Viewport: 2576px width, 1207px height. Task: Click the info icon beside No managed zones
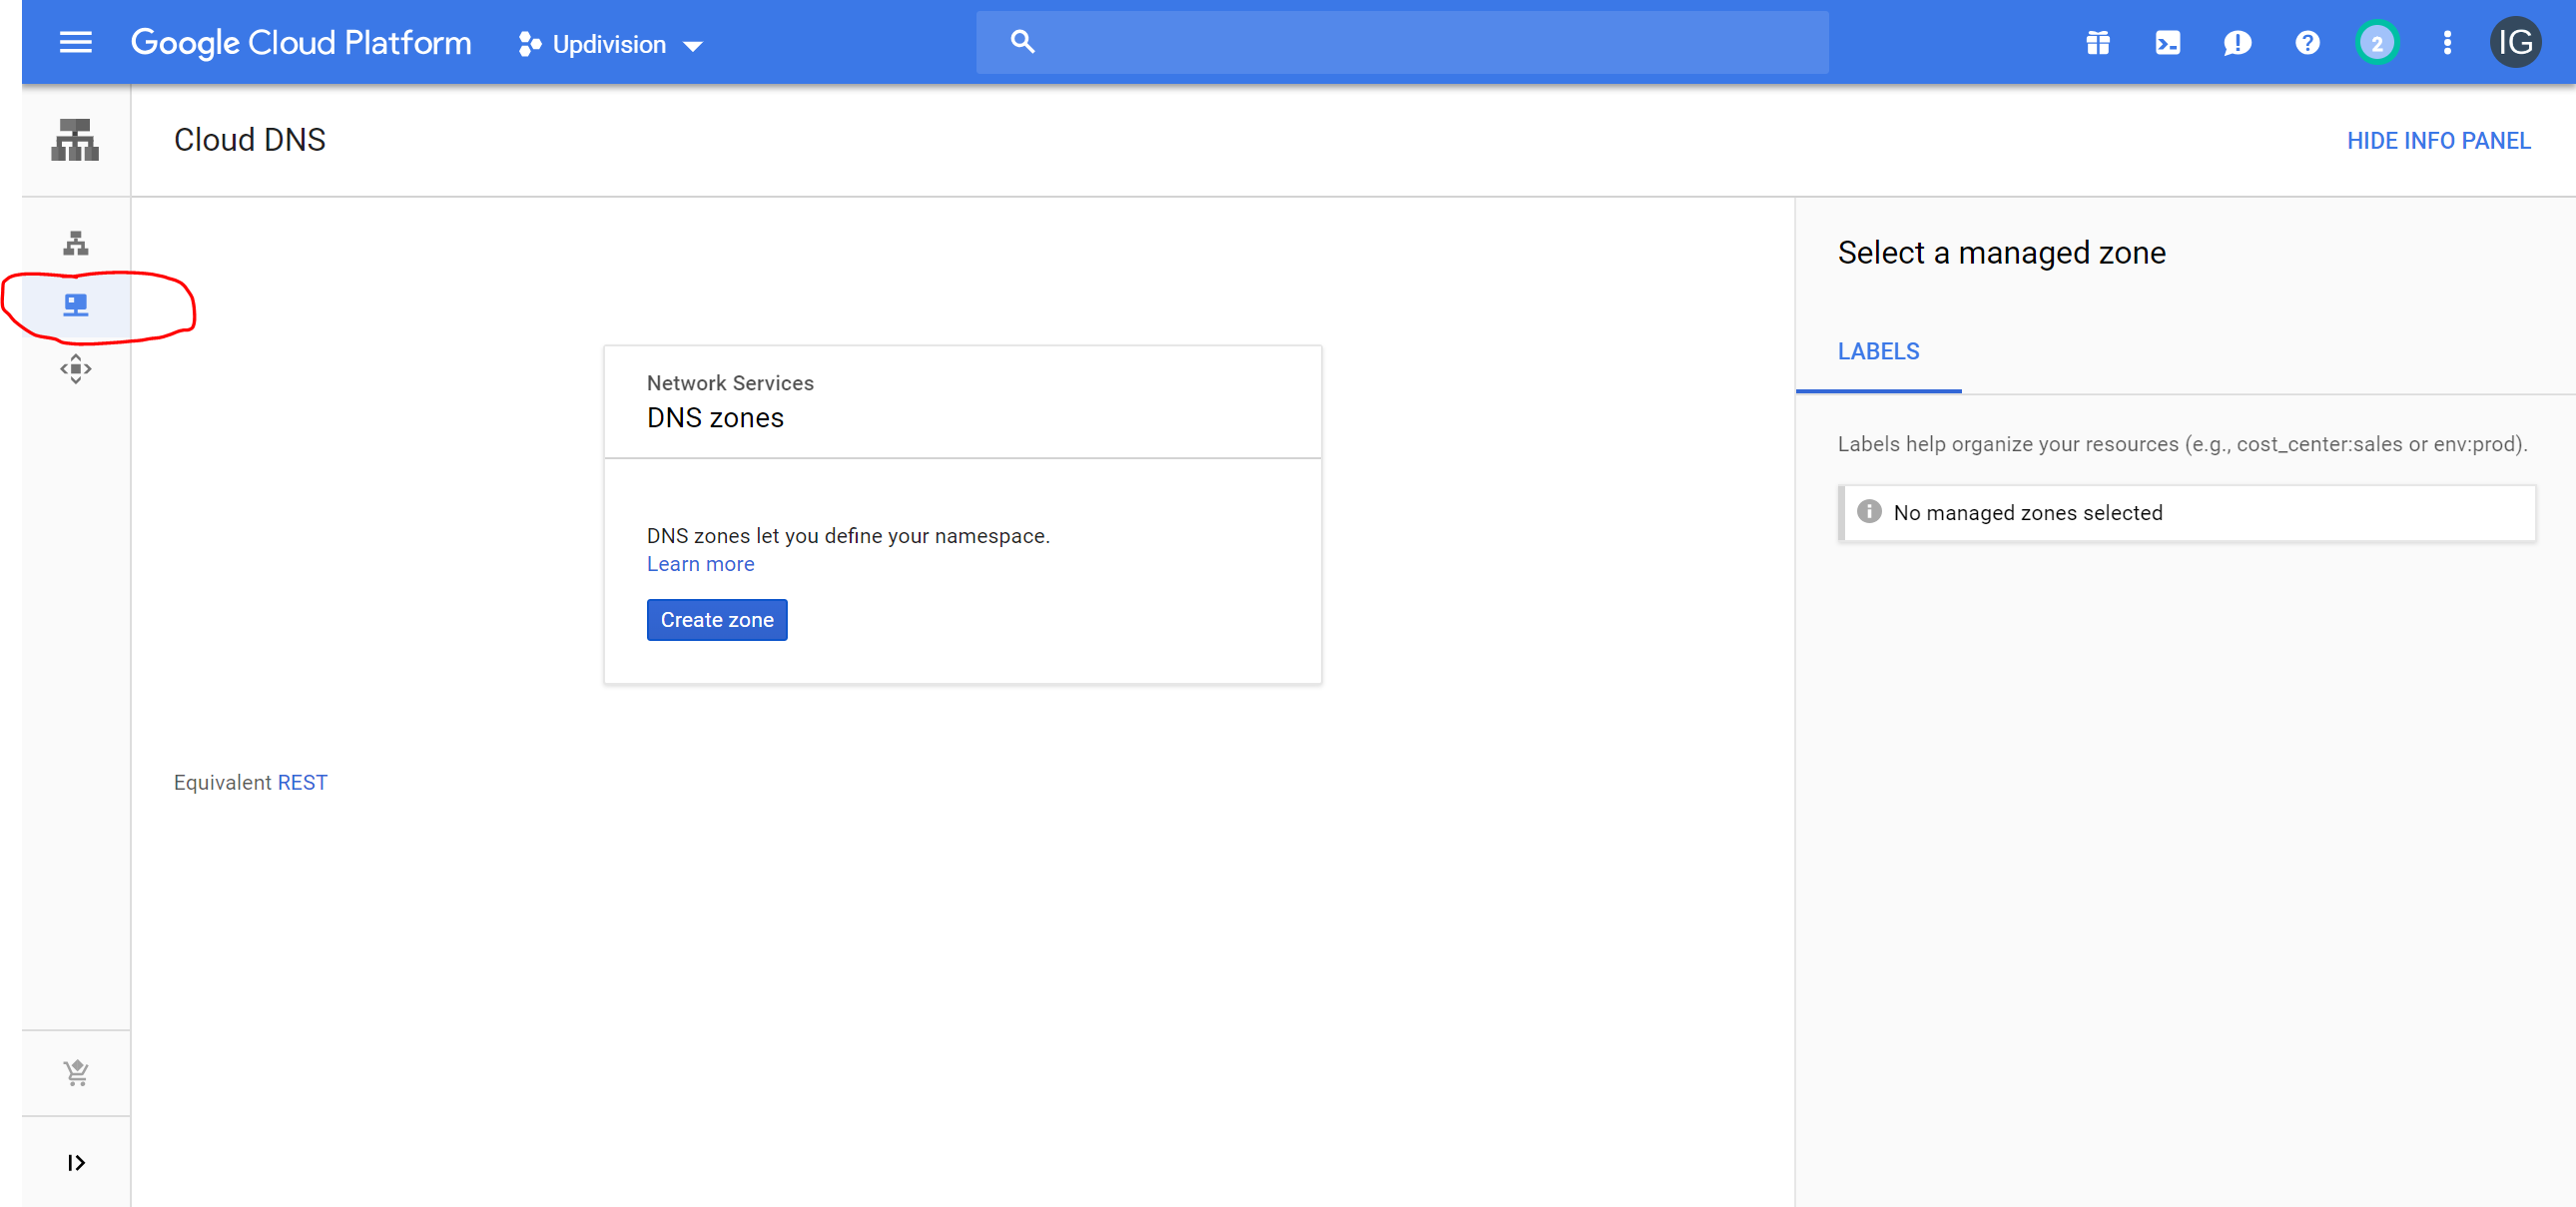1869,512
